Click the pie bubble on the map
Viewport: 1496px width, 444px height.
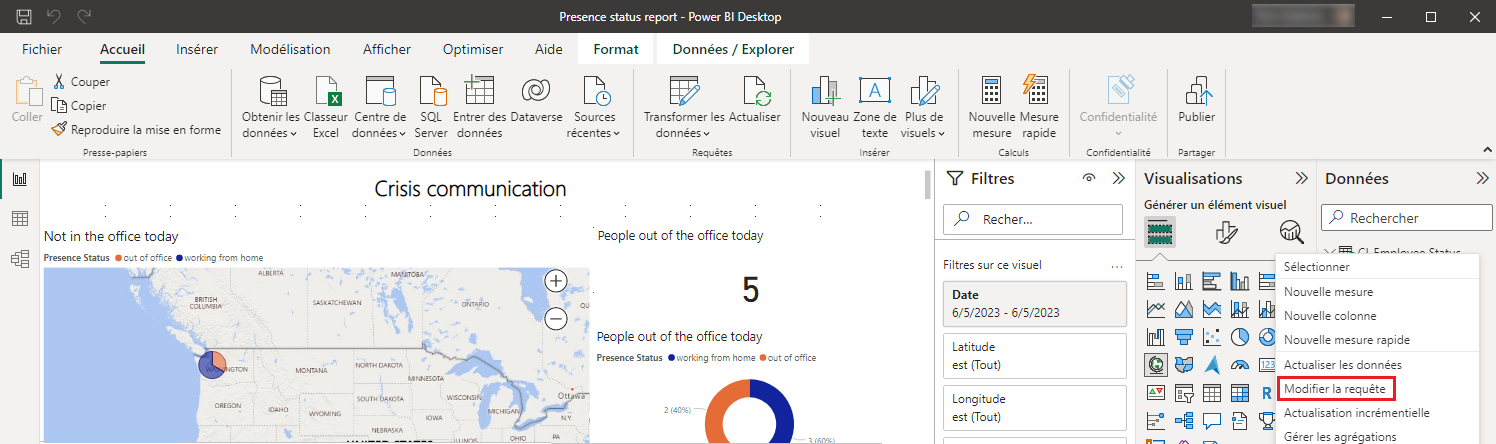click(x=214, y=365)
